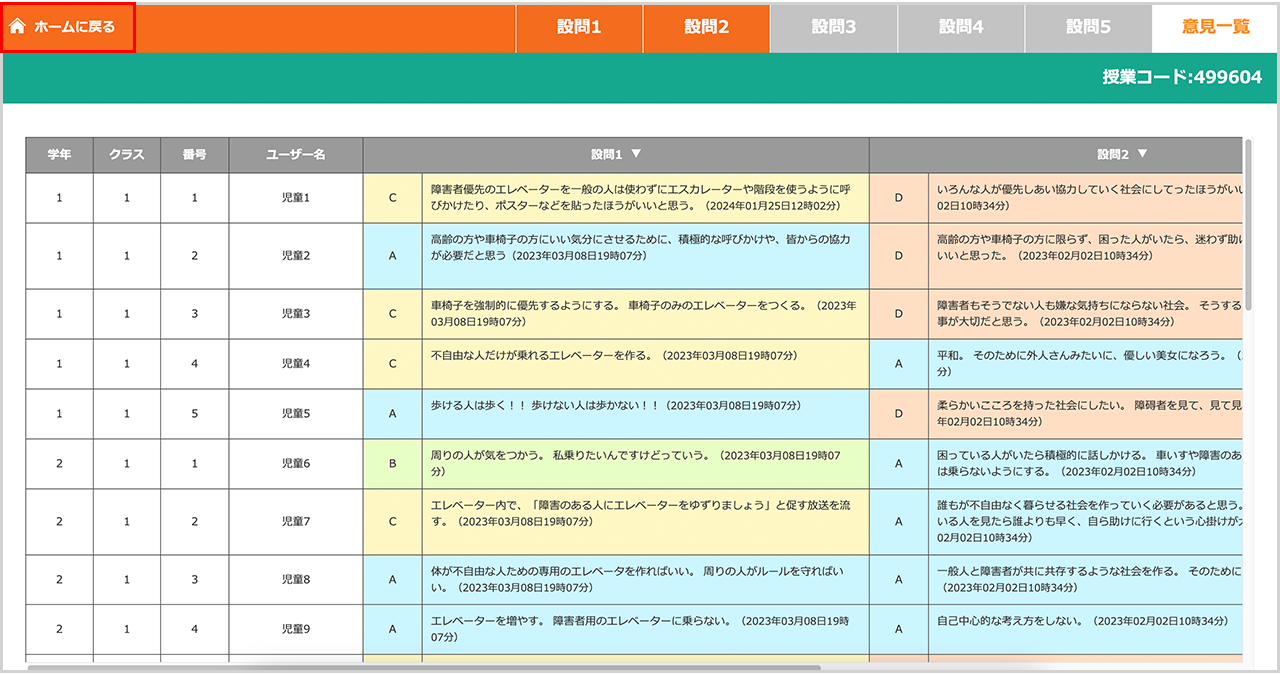The image size is (1280, 675).
Task: Select the 設問3 tab
Action: tap(833, 27)
